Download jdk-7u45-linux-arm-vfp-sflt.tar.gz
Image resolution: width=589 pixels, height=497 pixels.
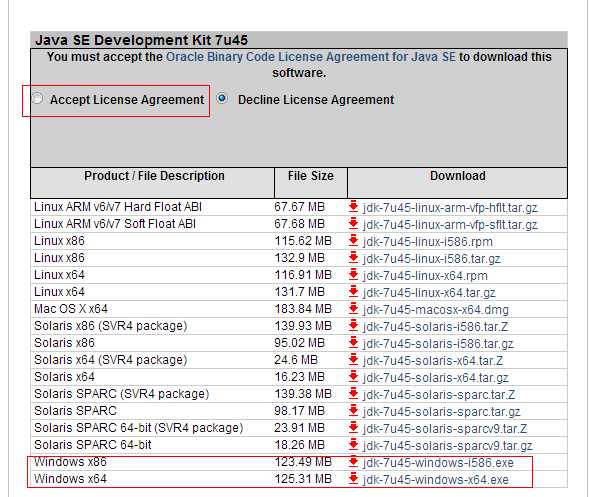click(450, 225)
